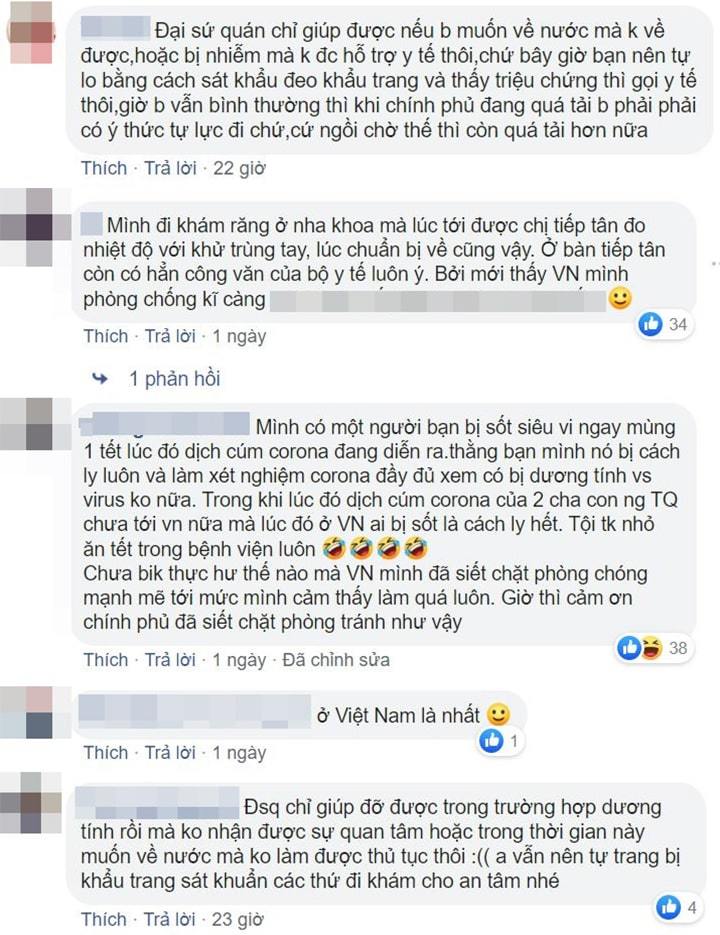Click the like icon with 1 reaction
This screenshot has width=720, height=935.
click(492, 741)
